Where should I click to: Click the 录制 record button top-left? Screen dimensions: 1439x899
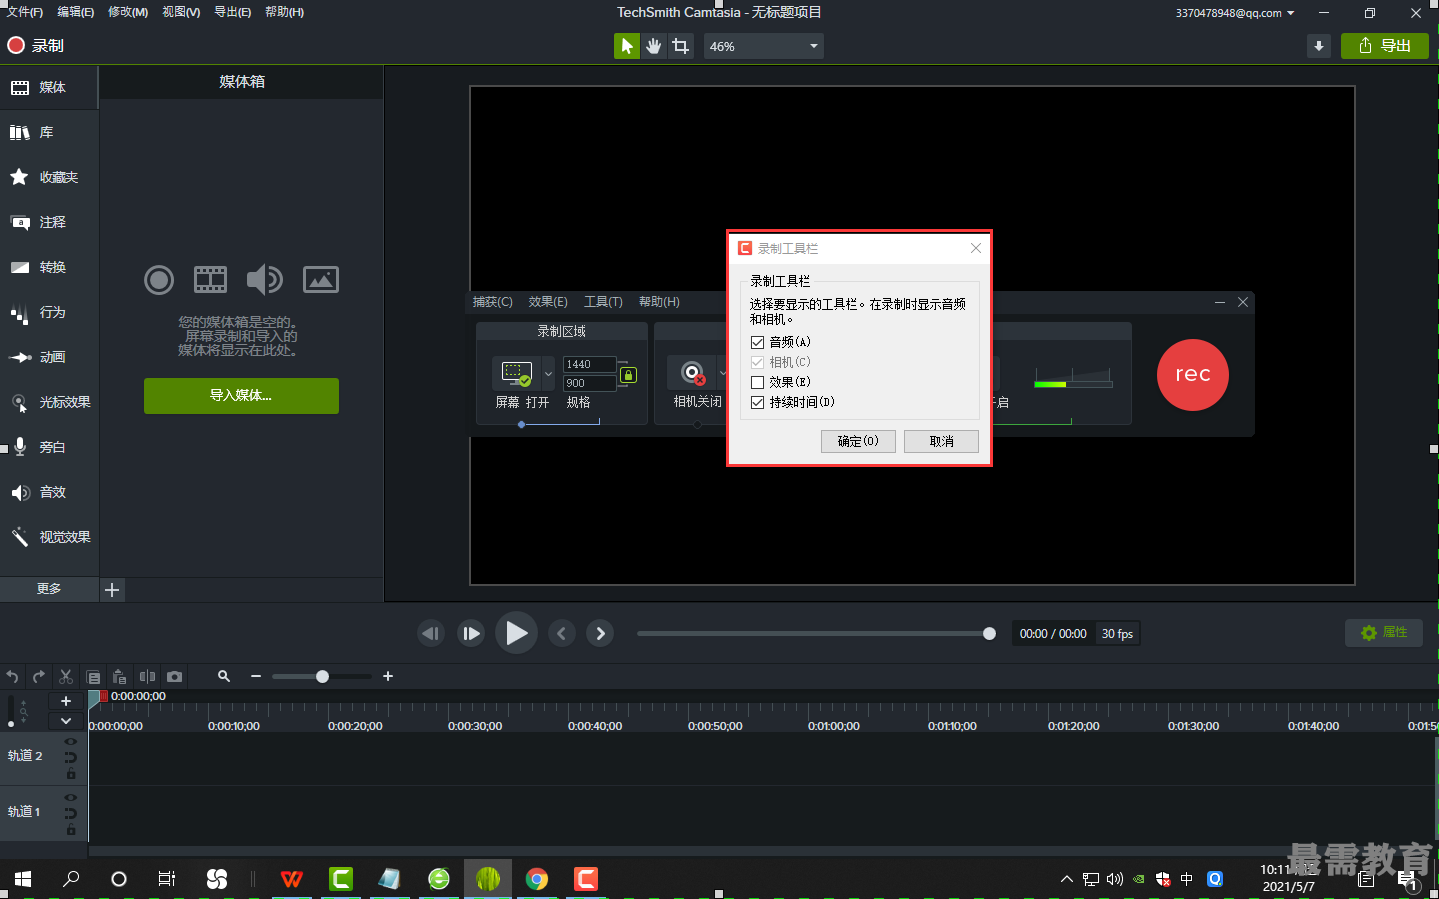click(36, 46)
